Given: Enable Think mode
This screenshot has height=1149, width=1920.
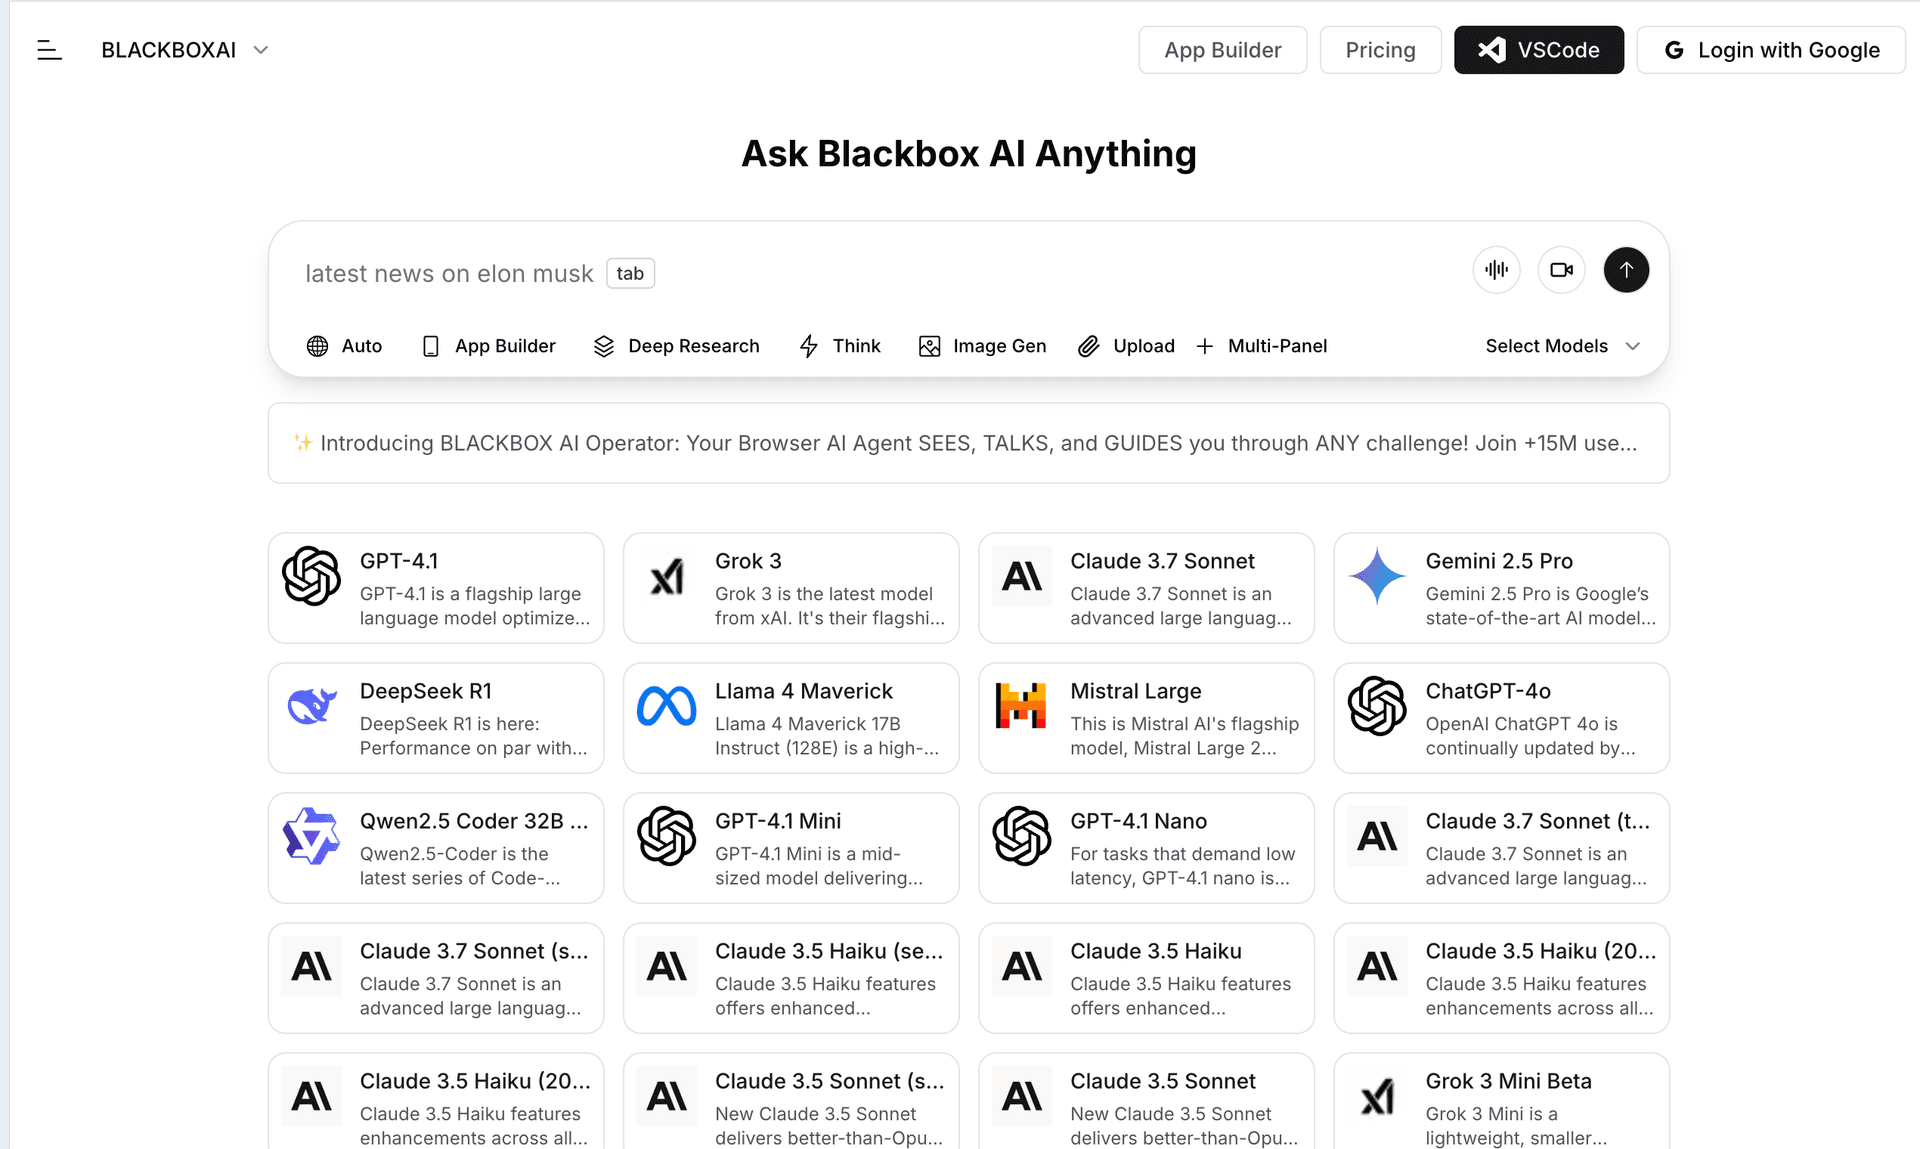Looking at the screenshot, I should coord(840,346).
